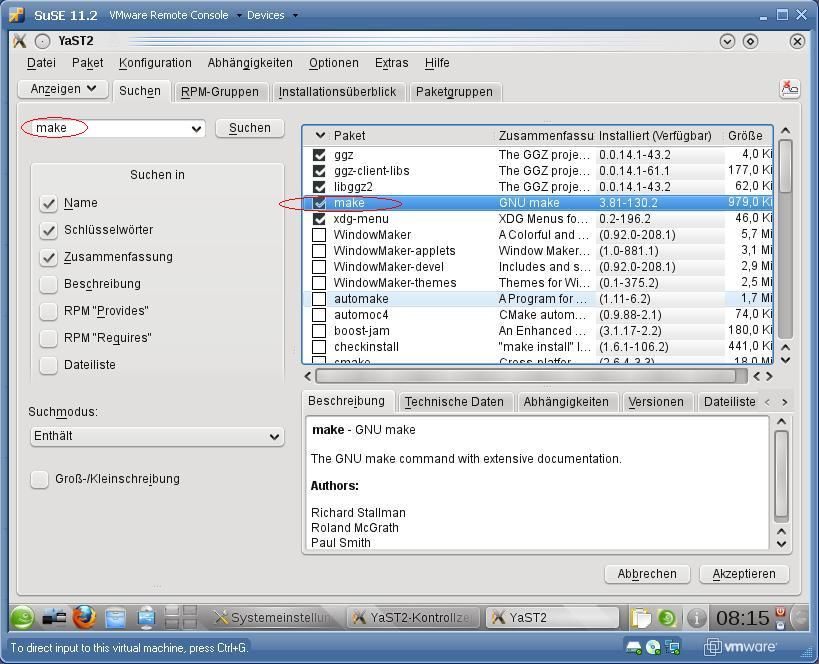This screenshot has height=664, width=819.
Task: Click the description pane vertical scrollbar
Action: pyautogui.click(x=781, y=475)
